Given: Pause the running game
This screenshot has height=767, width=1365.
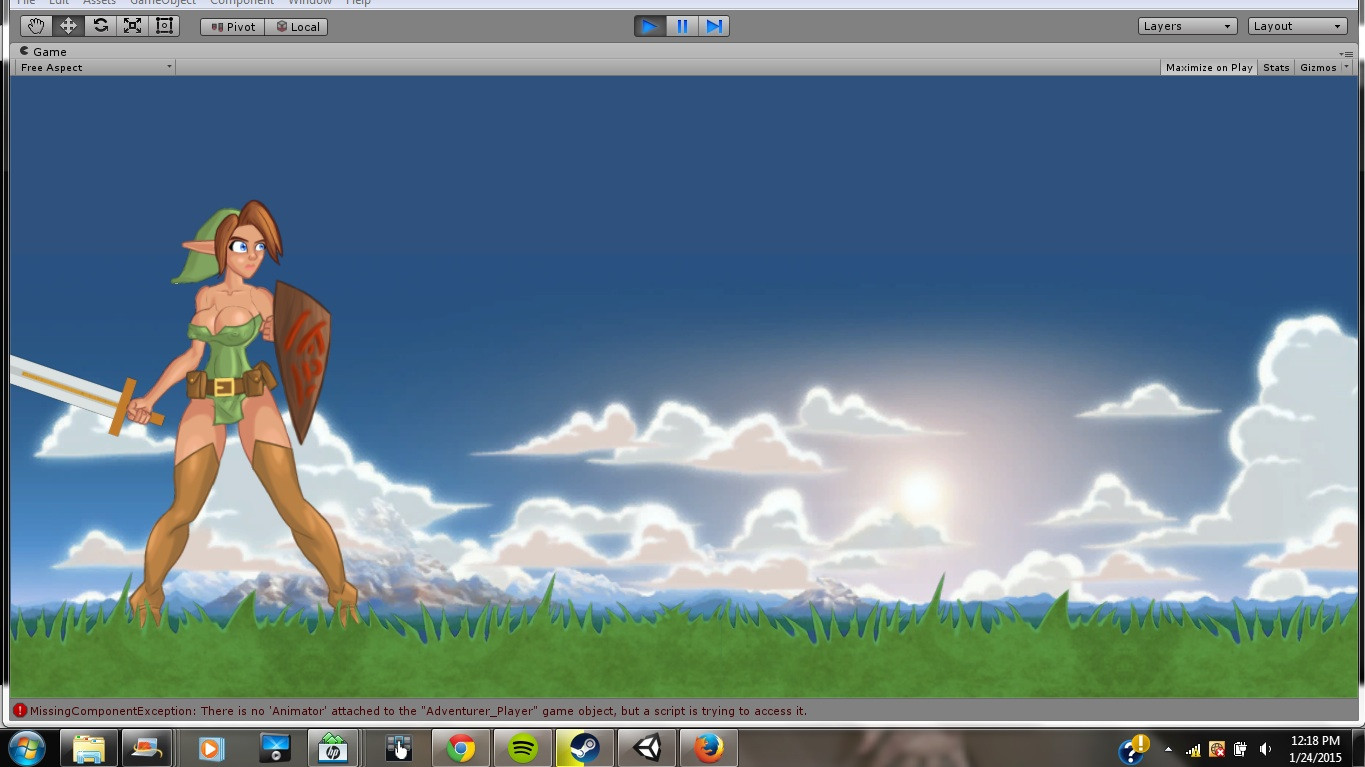Looking at the screenshot, I should click(682, 26).
